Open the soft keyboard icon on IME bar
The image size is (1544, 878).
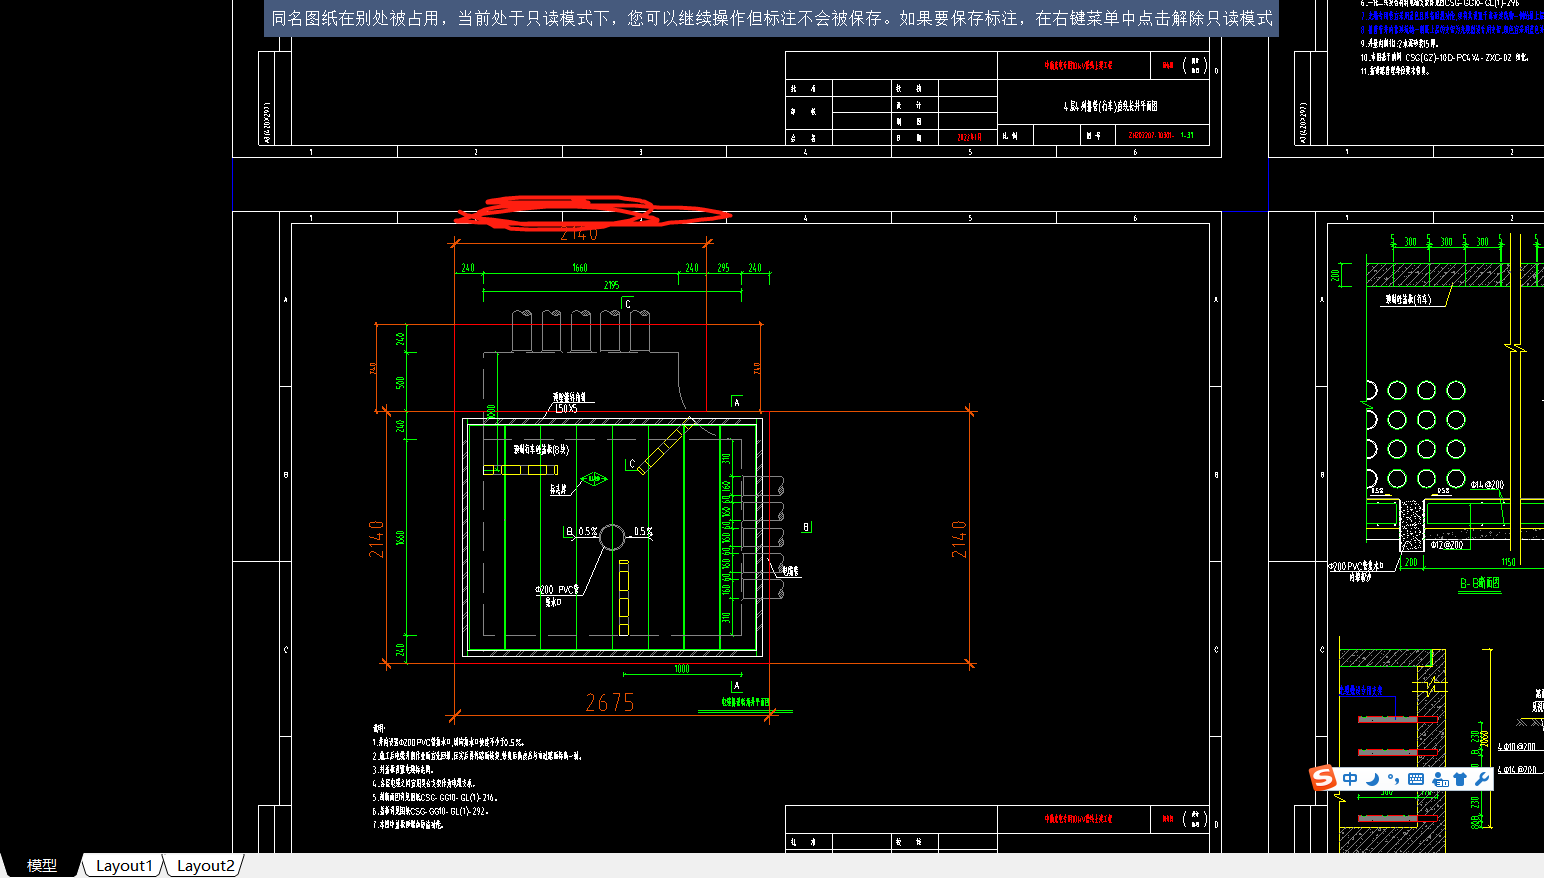[1416, 779]
